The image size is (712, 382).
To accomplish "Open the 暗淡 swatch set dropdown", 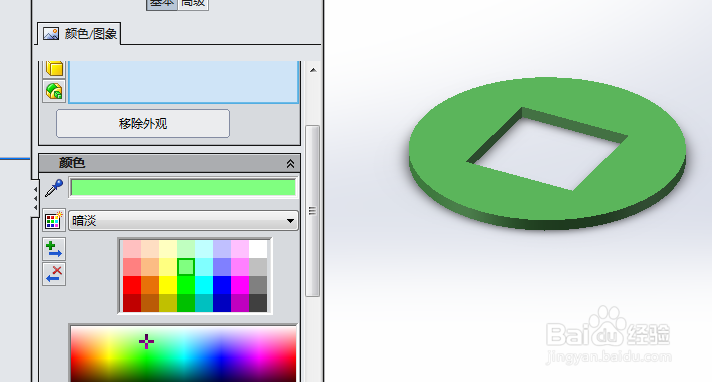I will [x=183, y=221].
